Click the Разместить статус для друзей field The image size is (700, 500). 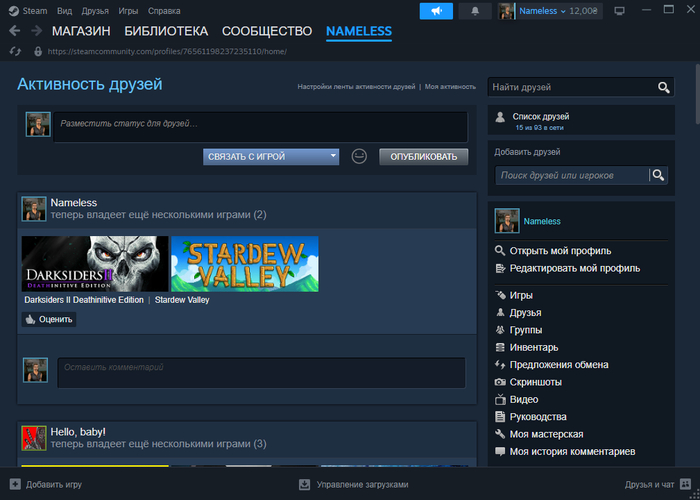[x=261, y=127]
